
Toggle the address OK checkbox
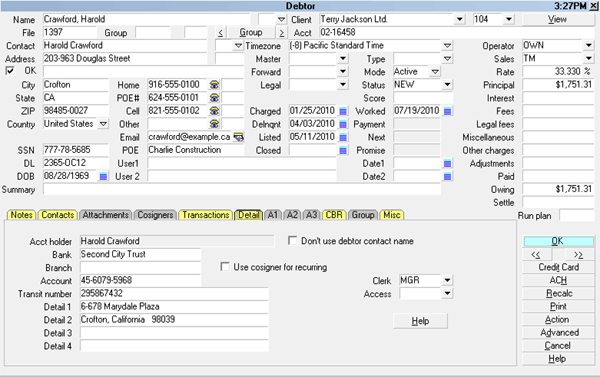pyautogui.click(x=10, y=71)
